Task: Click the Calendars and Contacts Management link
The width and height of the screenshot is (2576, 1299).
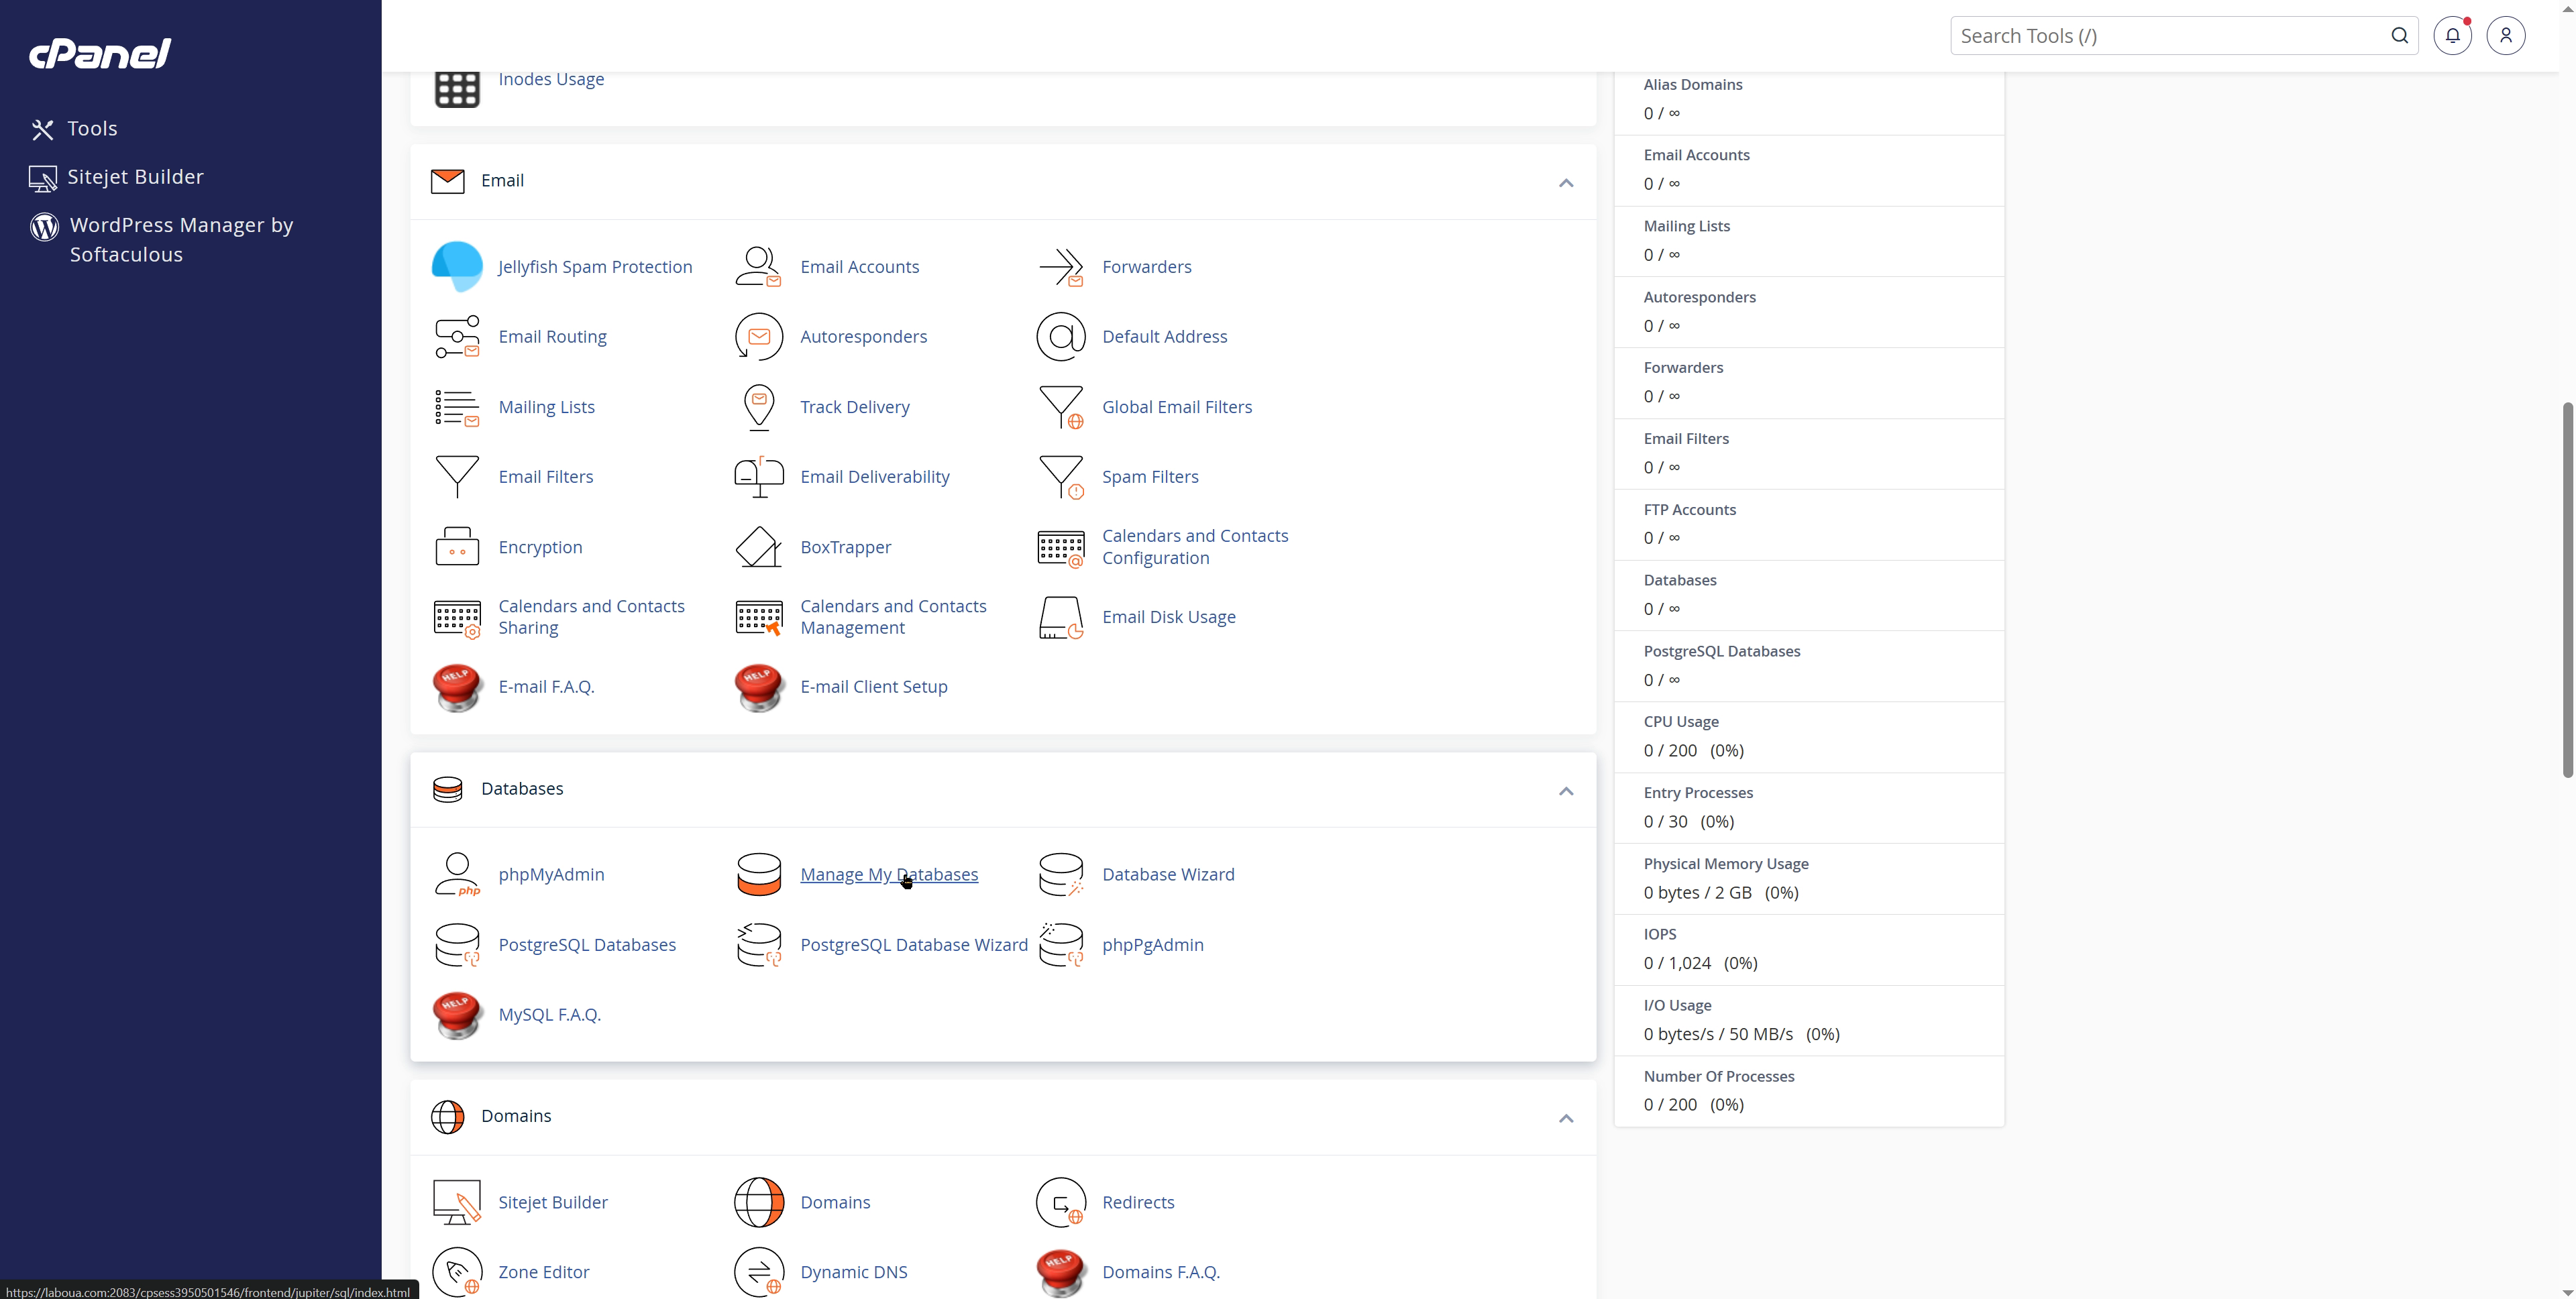Action: pos(893,617)
